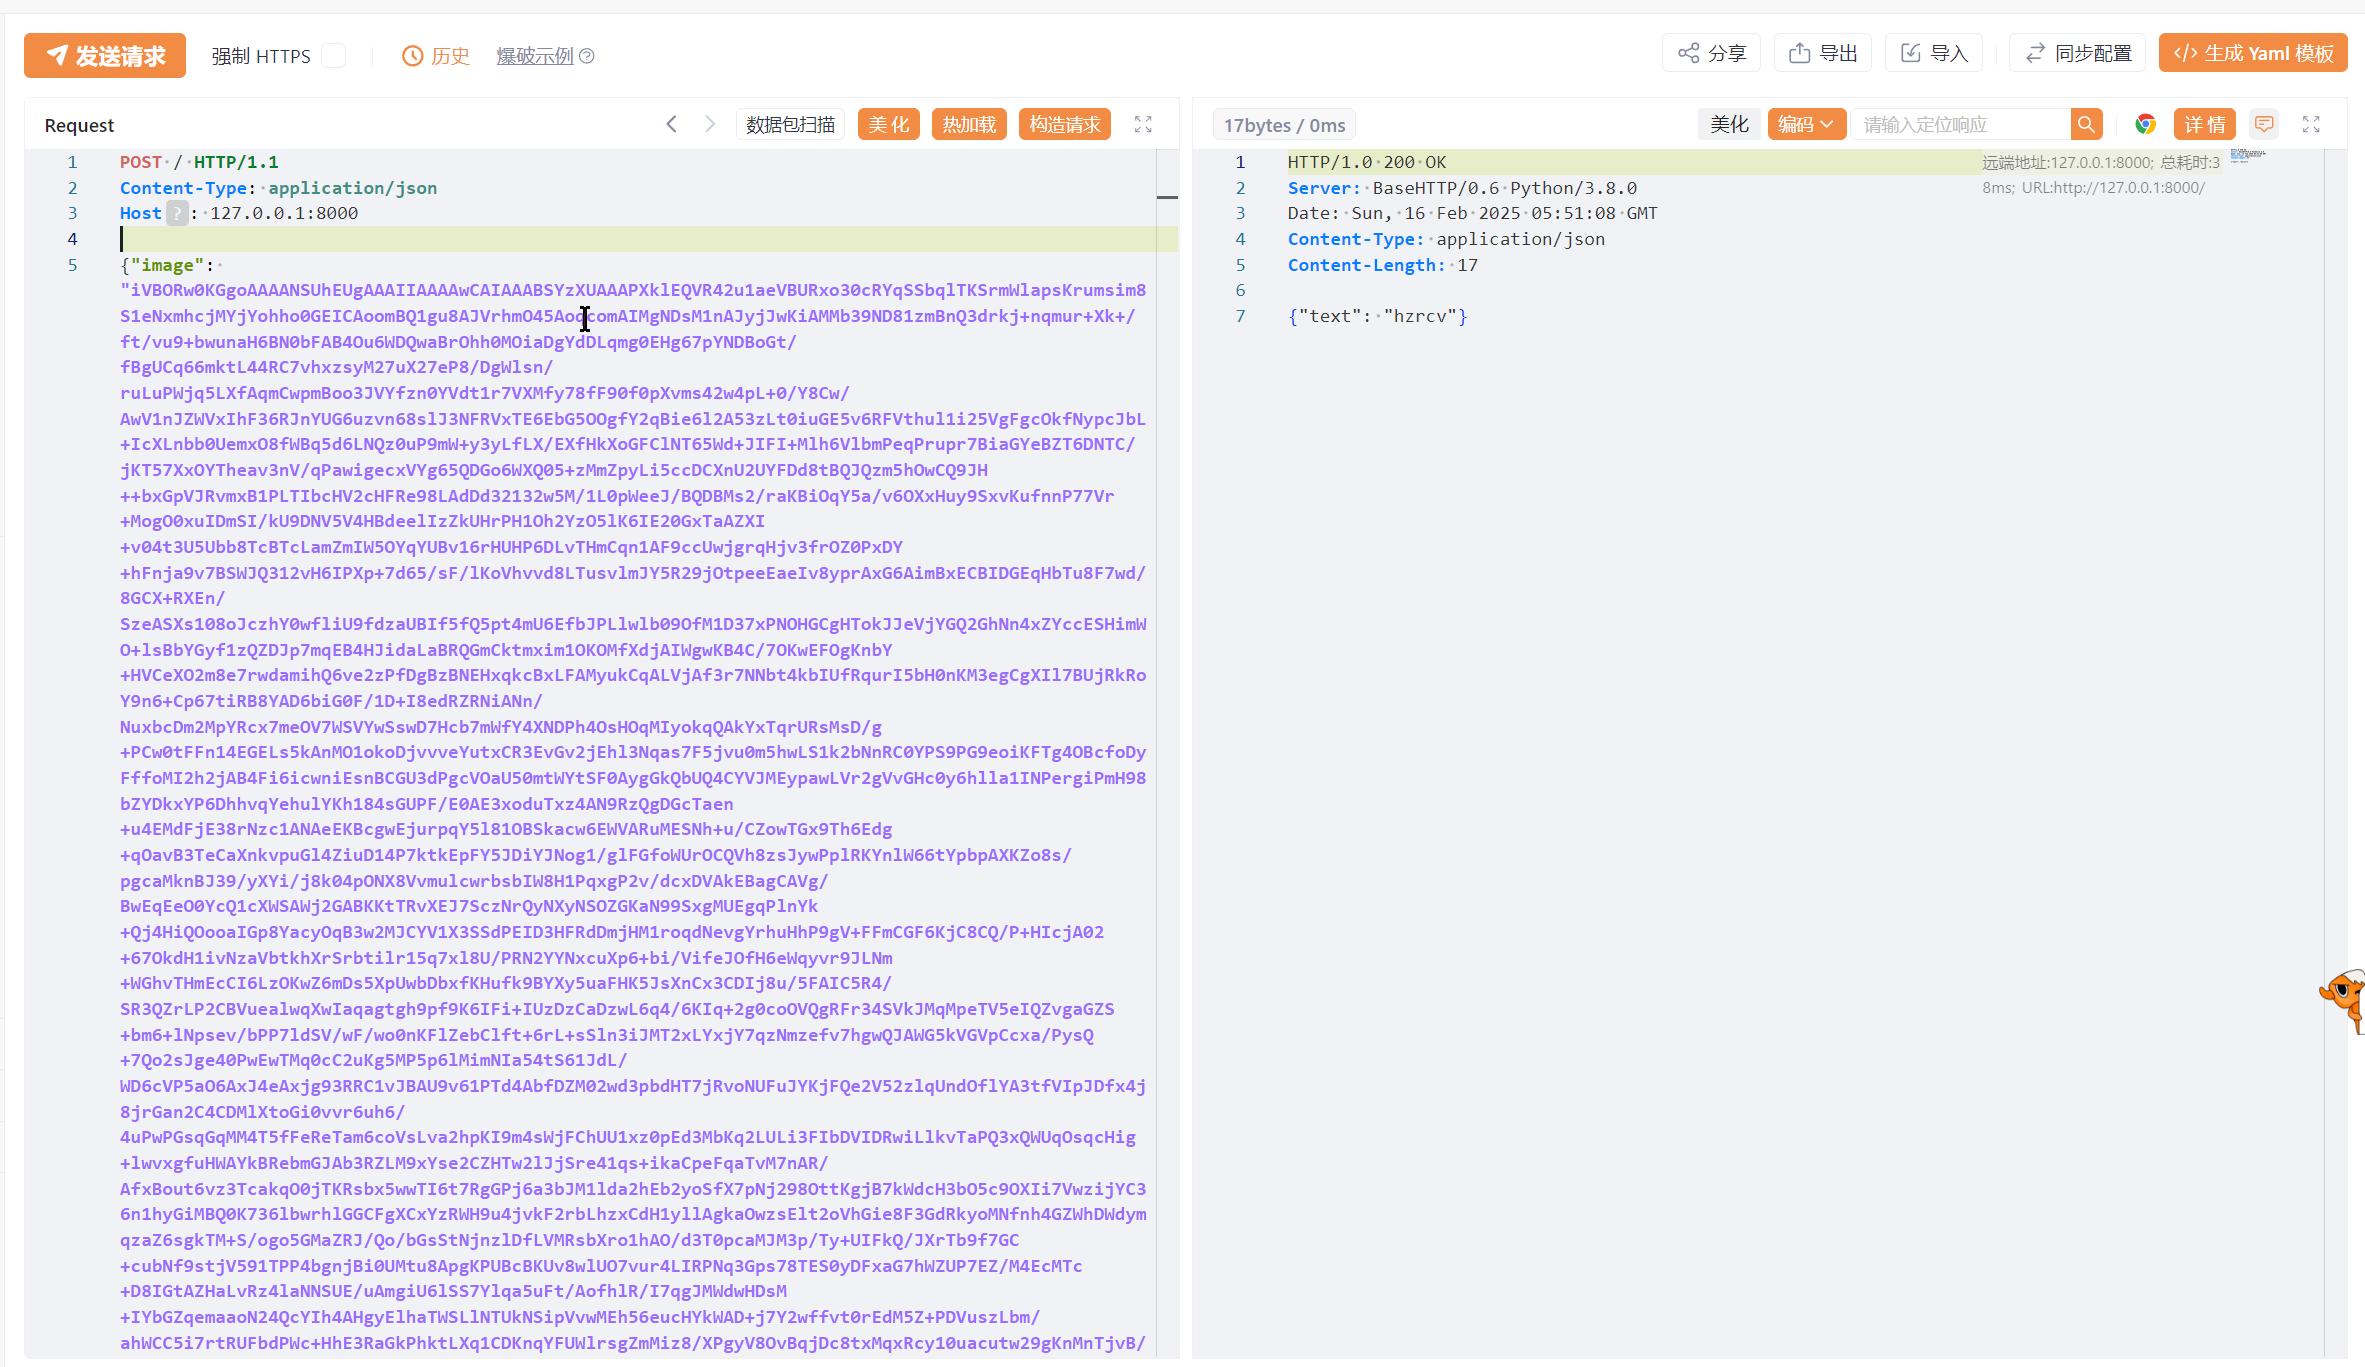The image size is (2365, 1367).
Task: Click the 发送请求 send request button
Action: pyautogui.click(x=105, y=55)
